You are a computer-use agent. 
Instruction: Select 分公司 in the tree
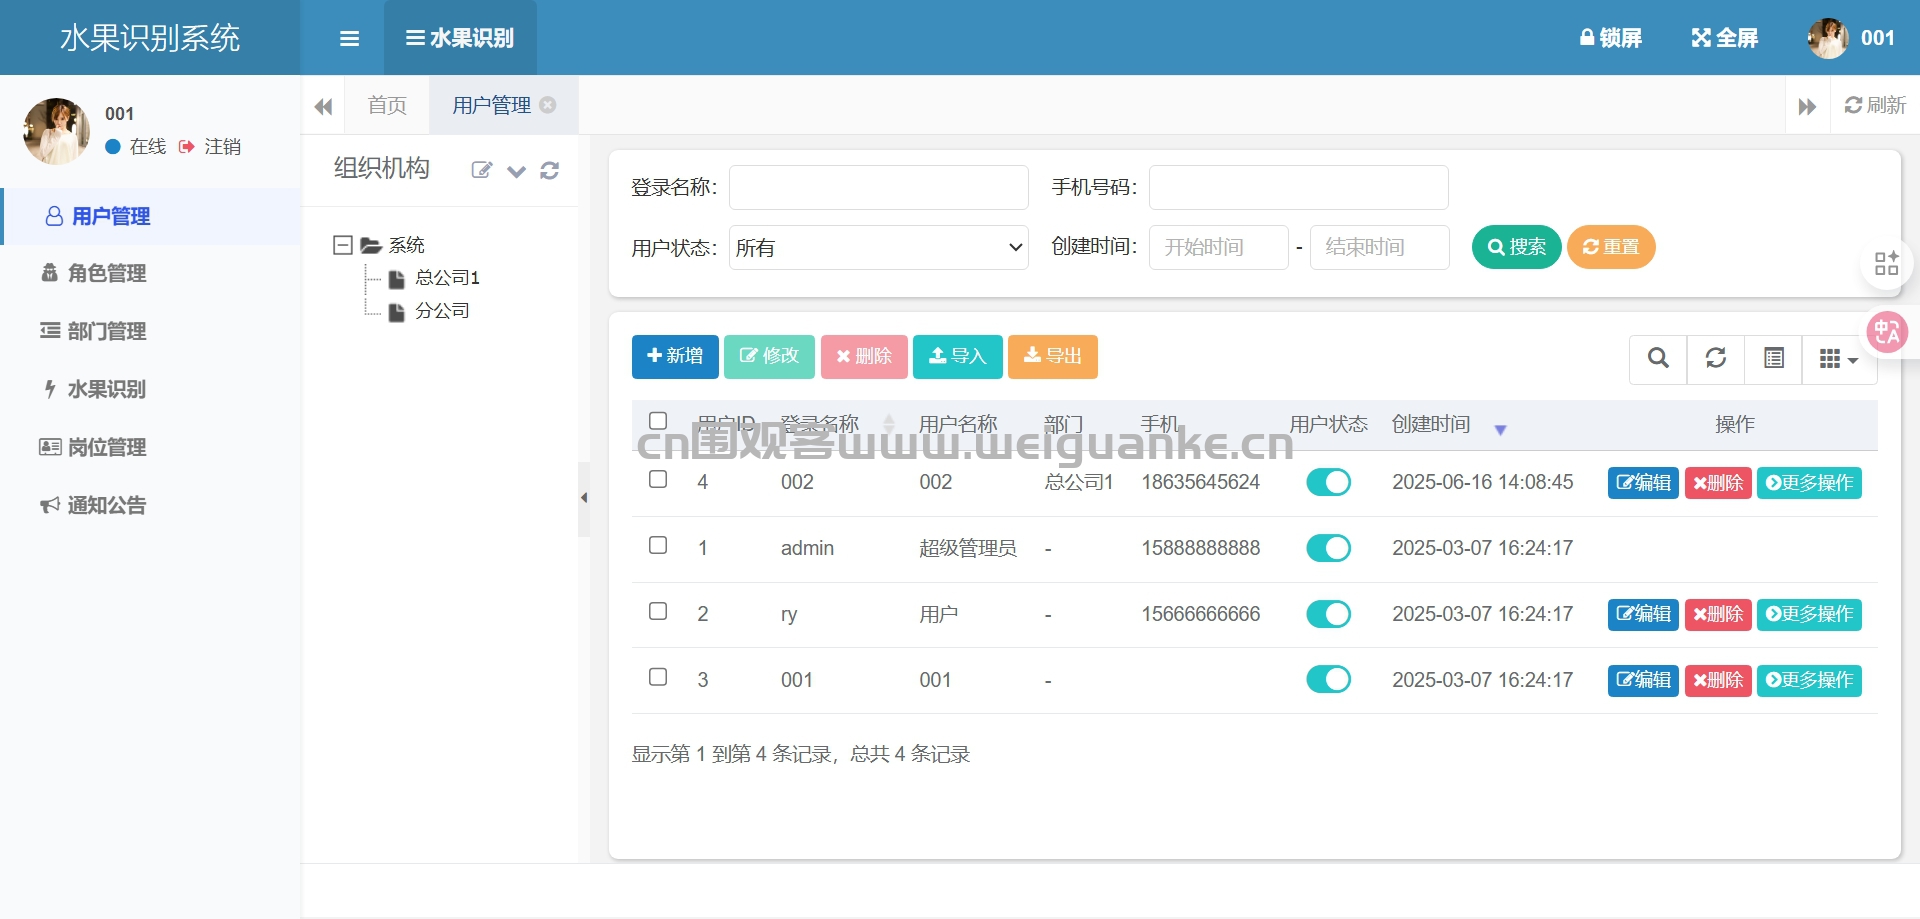442,311
